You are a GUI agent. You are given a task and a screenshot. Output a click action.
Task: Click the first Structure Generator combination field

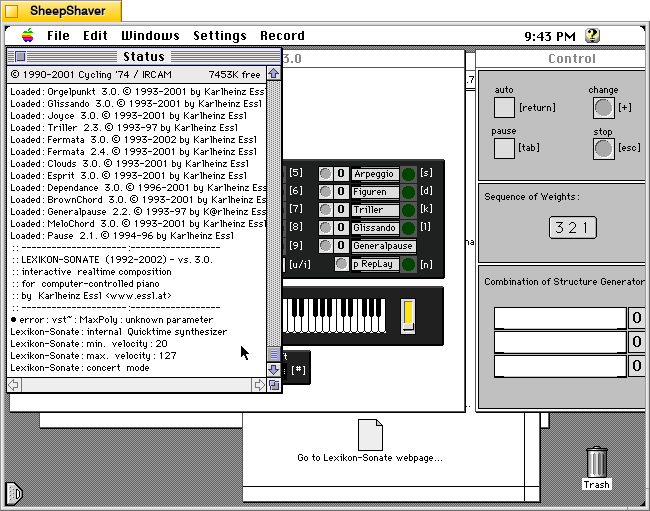(560, 318)
